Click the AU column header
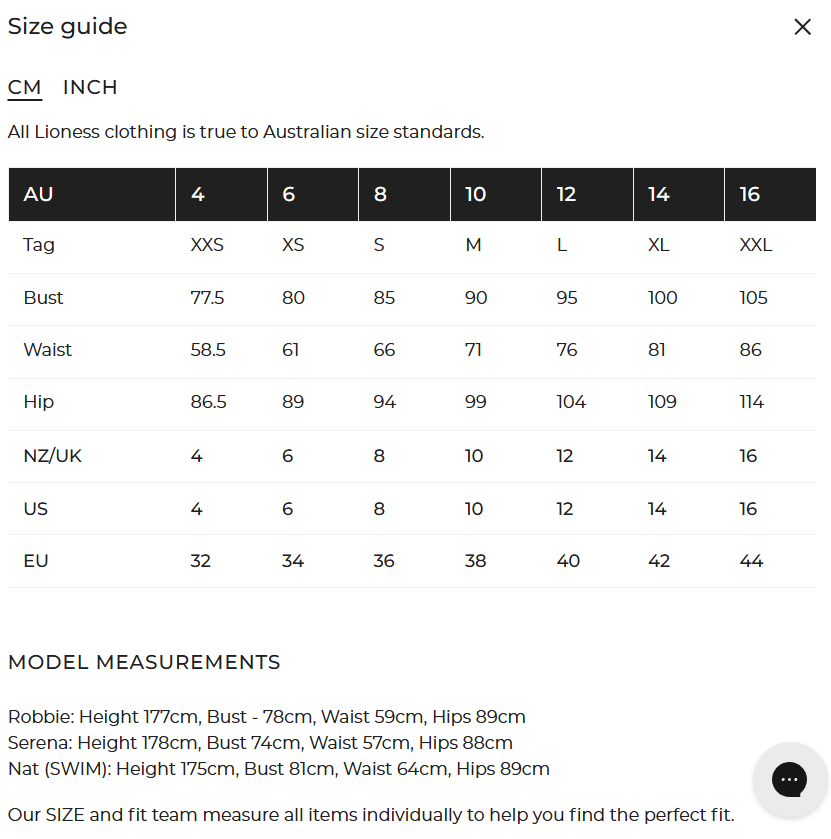 click(39, 194)
